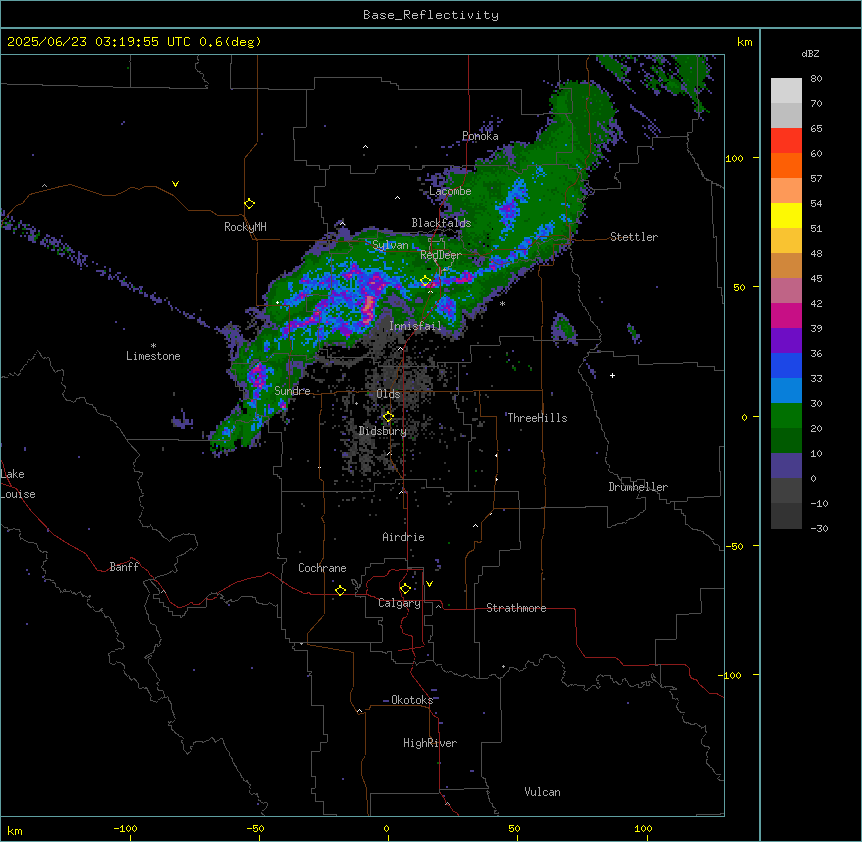
Task: Click the Ponoka label
Action: coord(480,136)
